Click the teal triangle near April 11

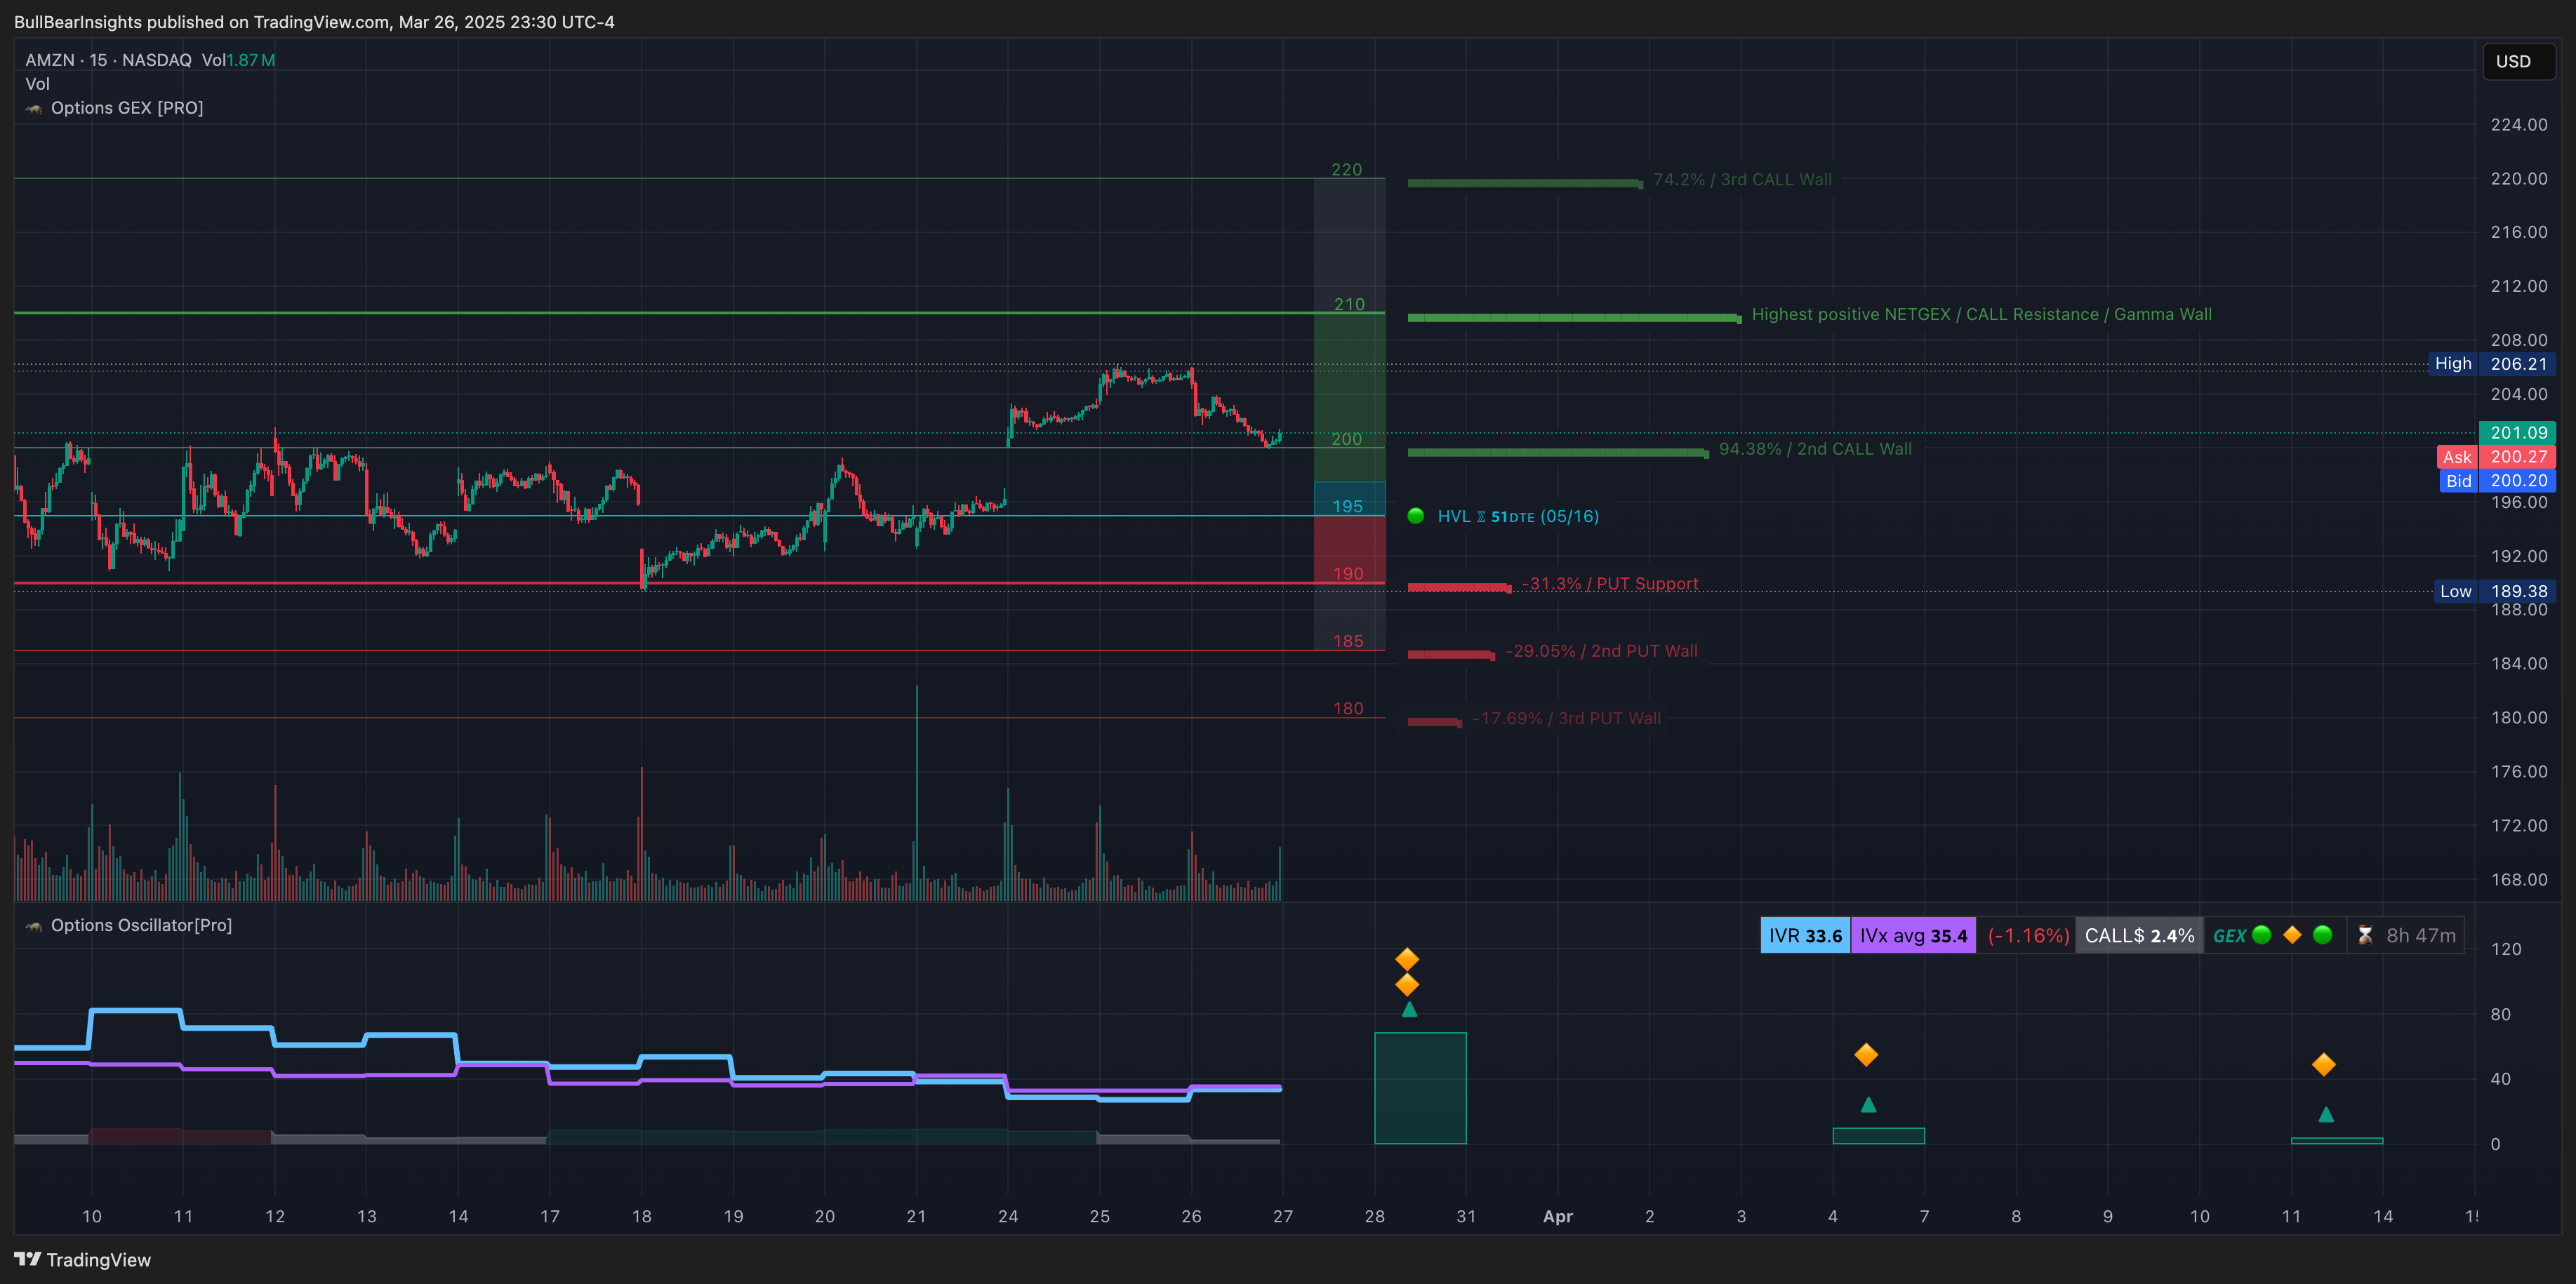click(2326, 1114)
